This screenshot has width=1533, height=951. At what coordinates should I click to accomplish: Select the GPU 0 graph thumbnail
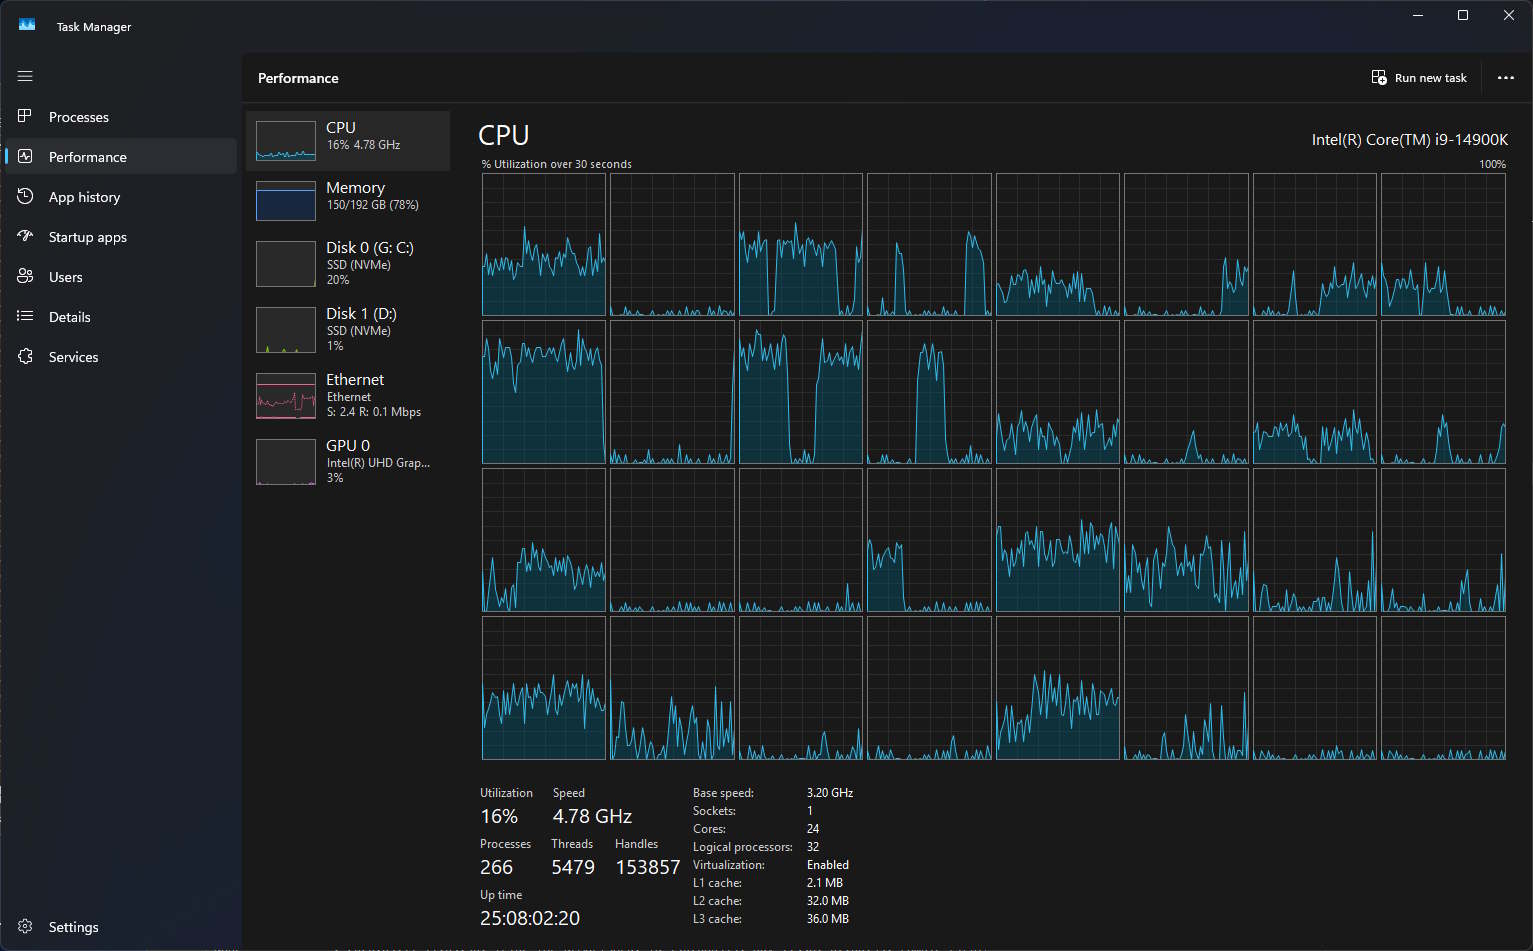286,462
